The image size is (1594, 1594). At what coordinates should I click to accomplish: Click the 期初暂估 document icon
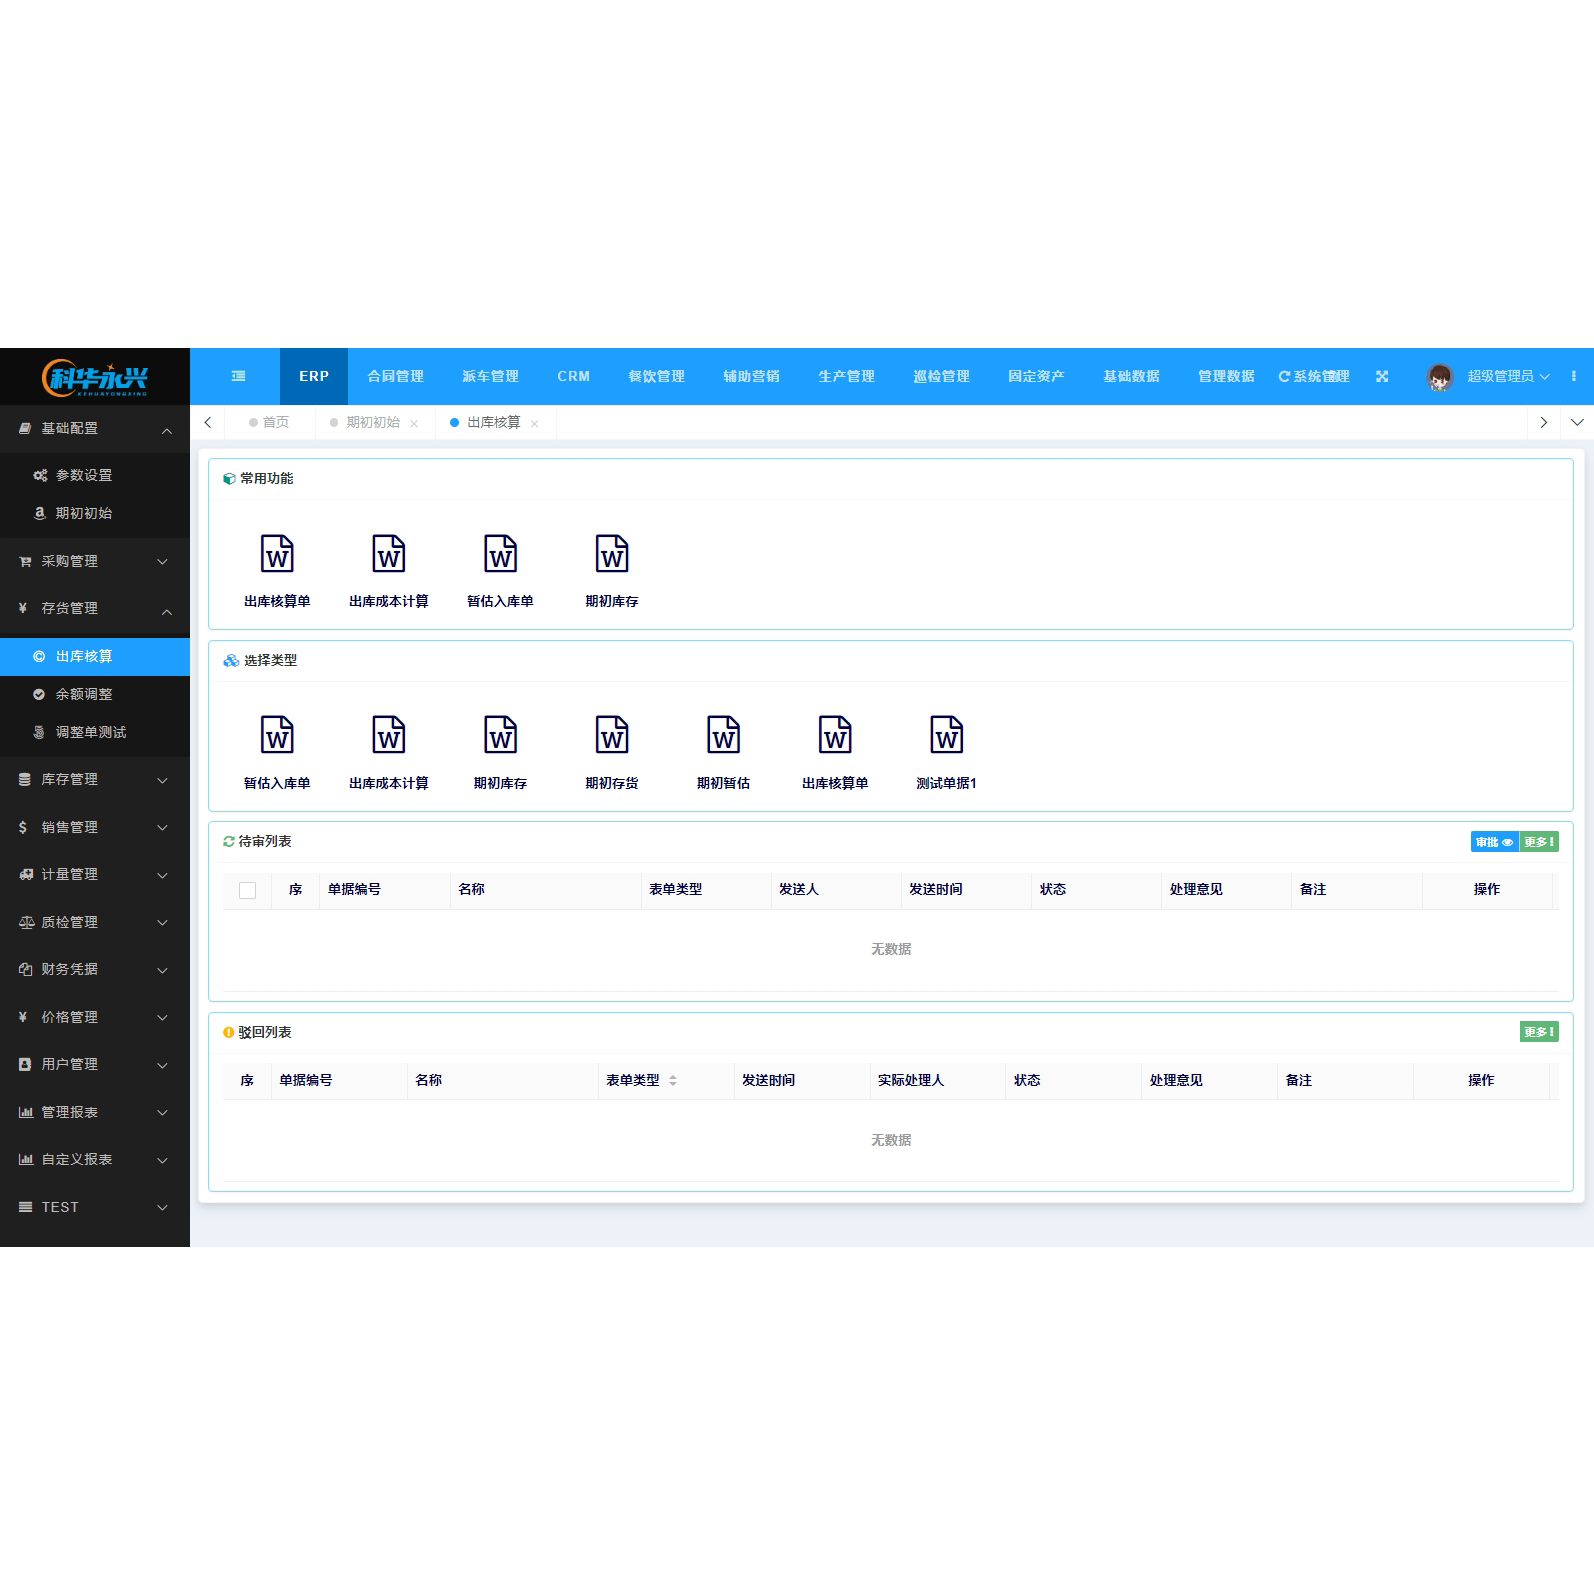pyautogui.click(x=723, y=736)
